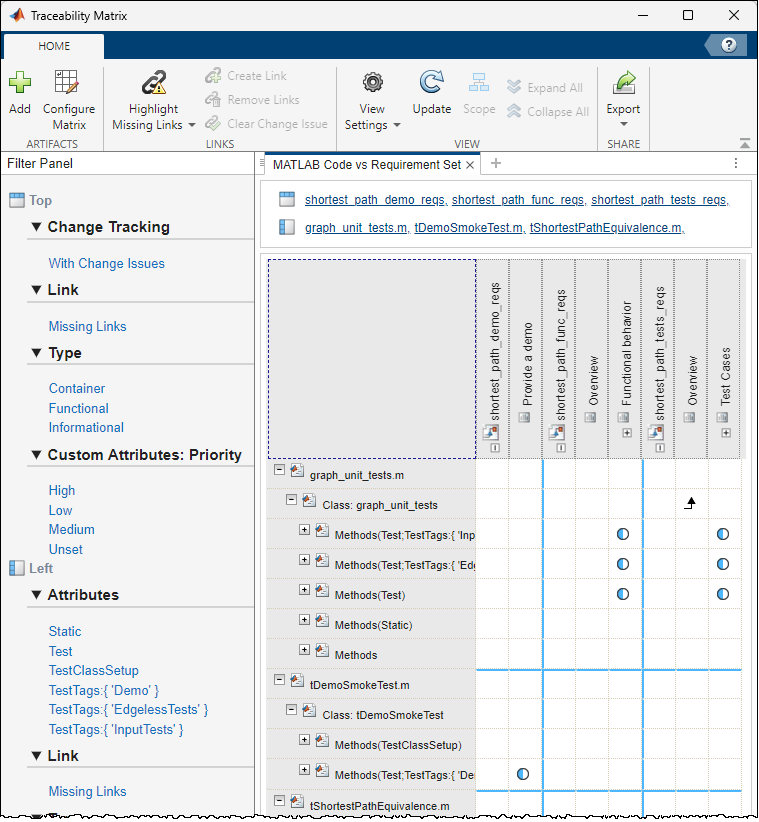Collapse Change Tracking filter section

pos(36,227)
